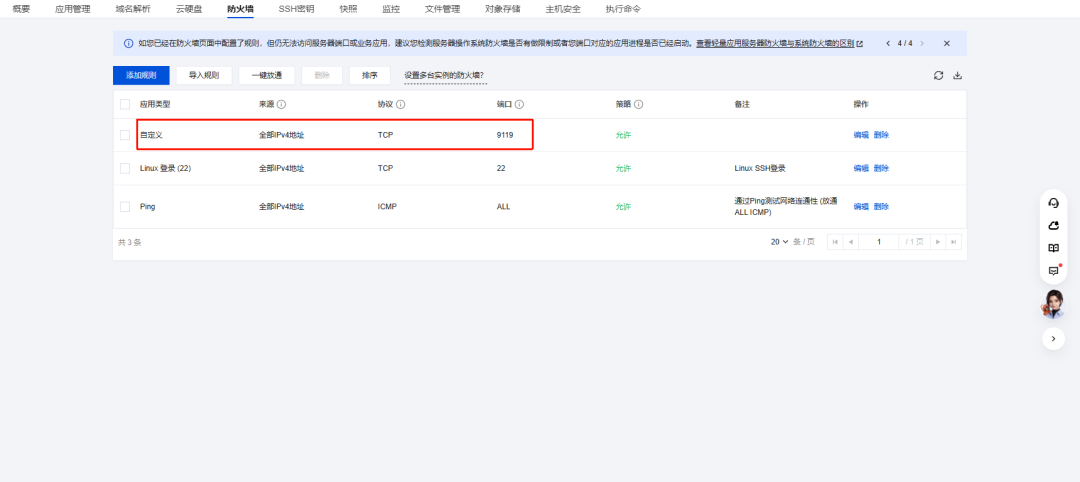Click the ICMP protocol cell

click(x=387, y=207)
